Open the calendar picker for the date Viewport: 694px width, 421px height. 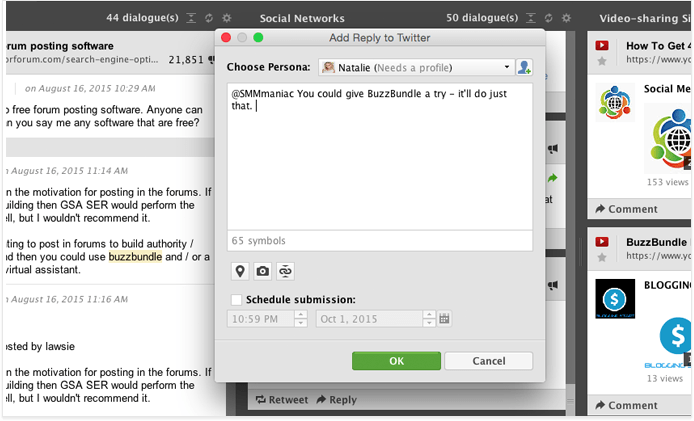(444, 319)
